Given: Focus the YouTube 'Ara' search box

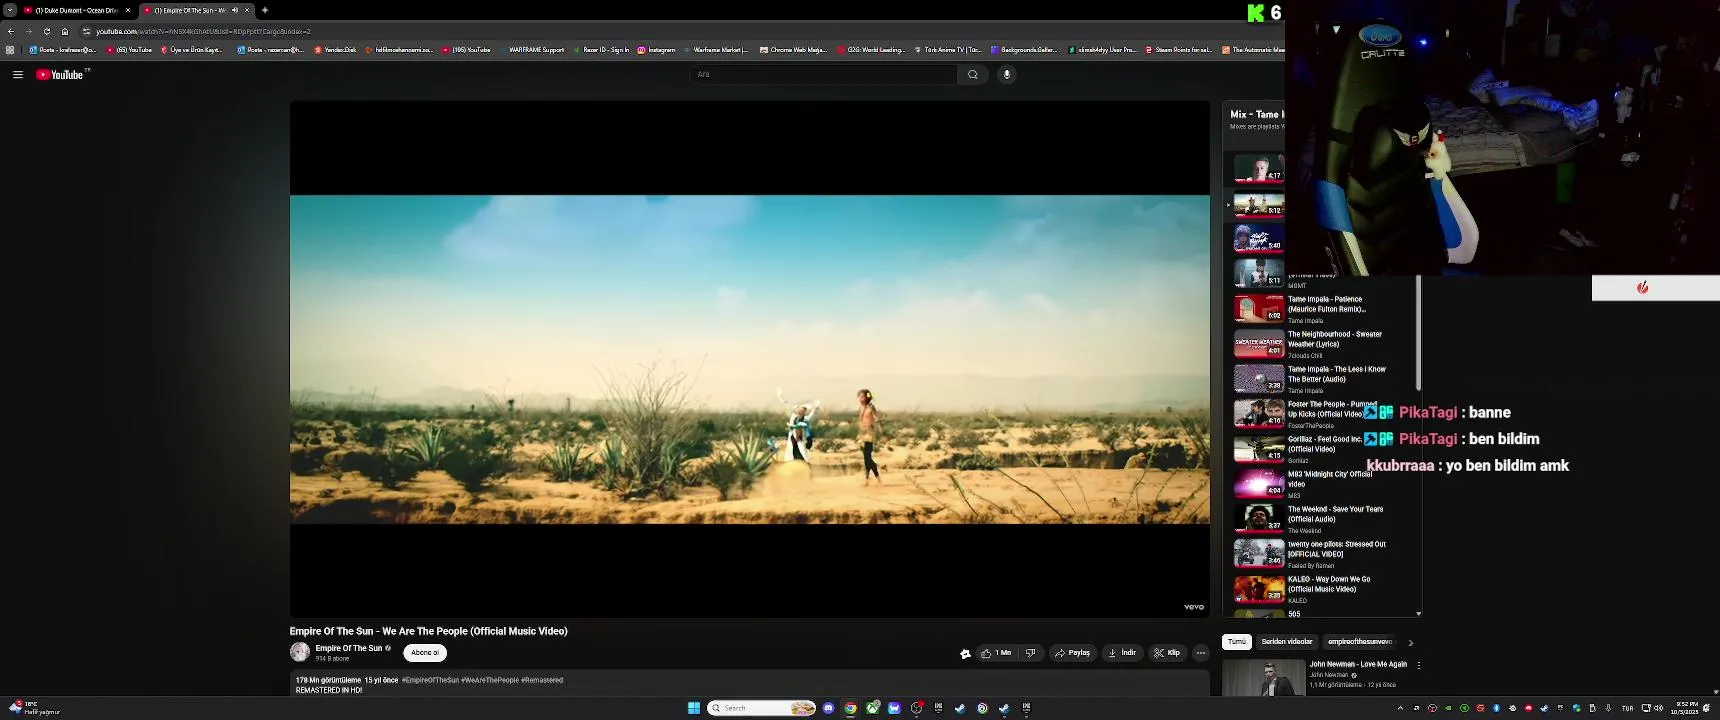Looking at the screenshot, I should click(x=824, y=74).
